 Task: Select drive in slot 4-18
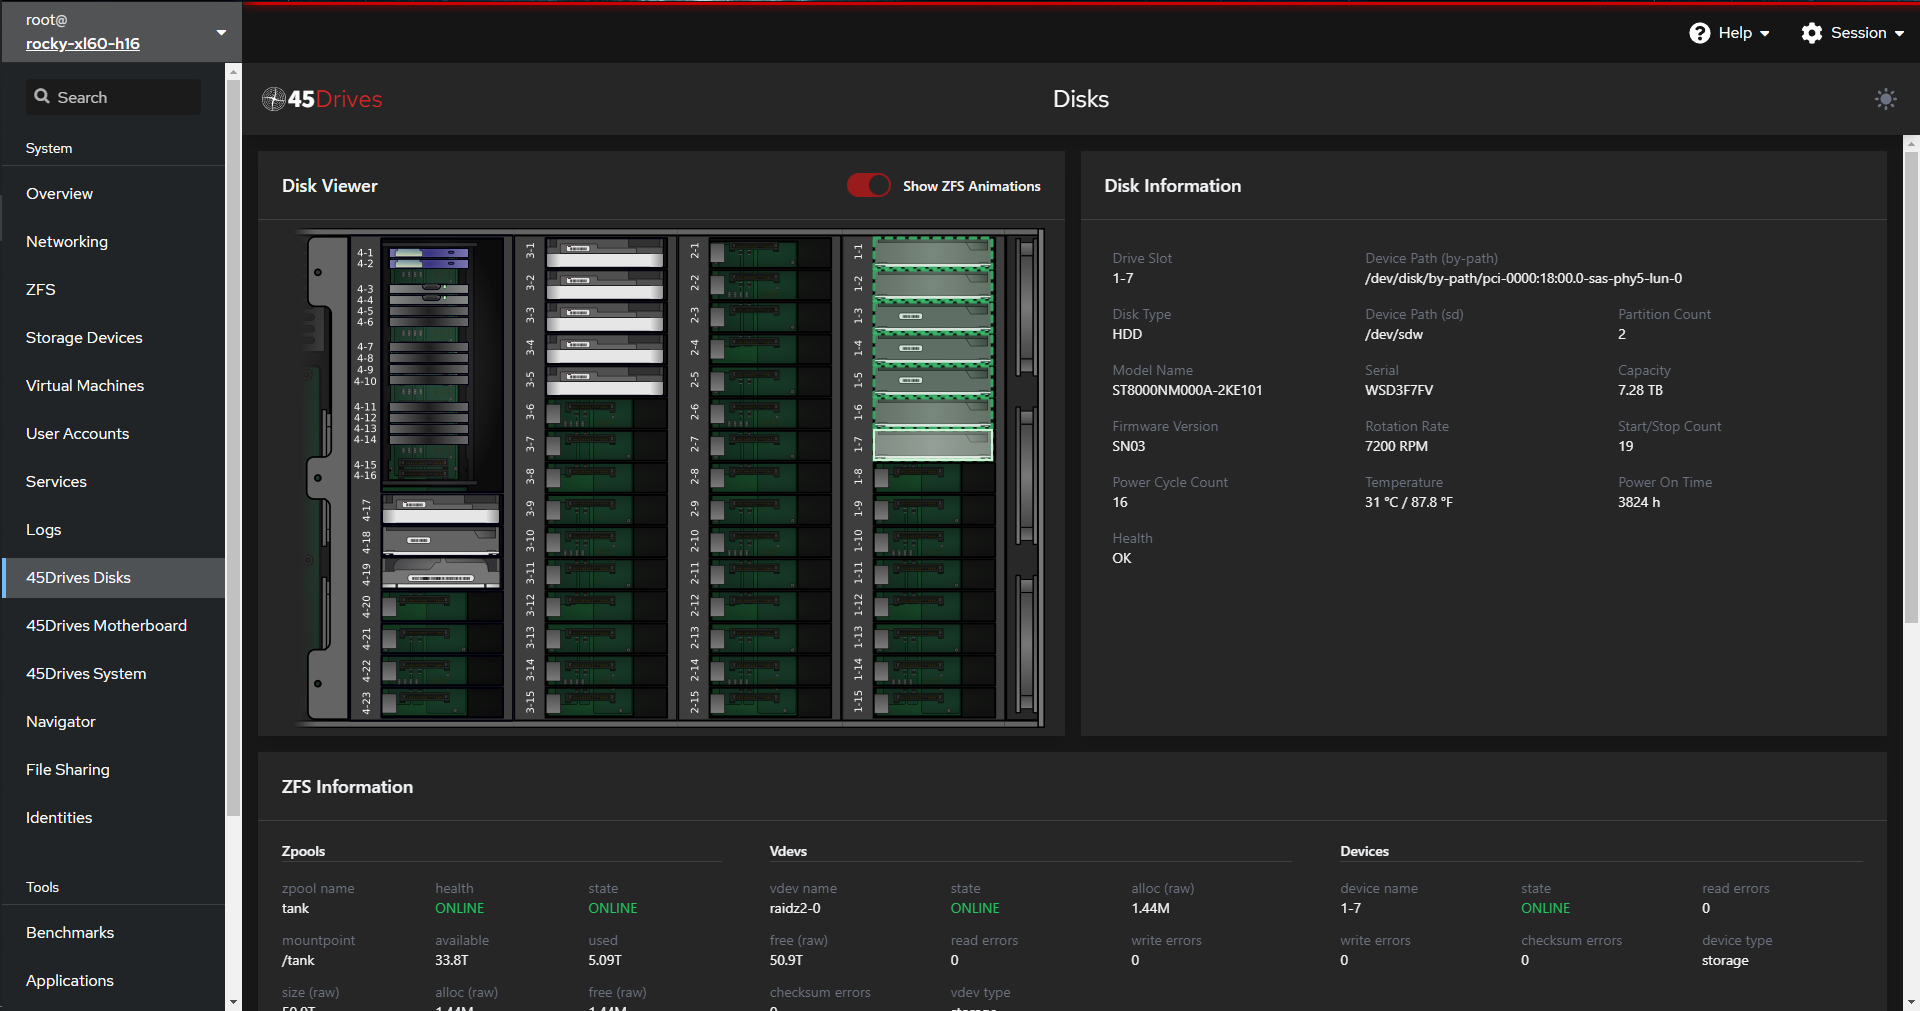pos(441,542)
